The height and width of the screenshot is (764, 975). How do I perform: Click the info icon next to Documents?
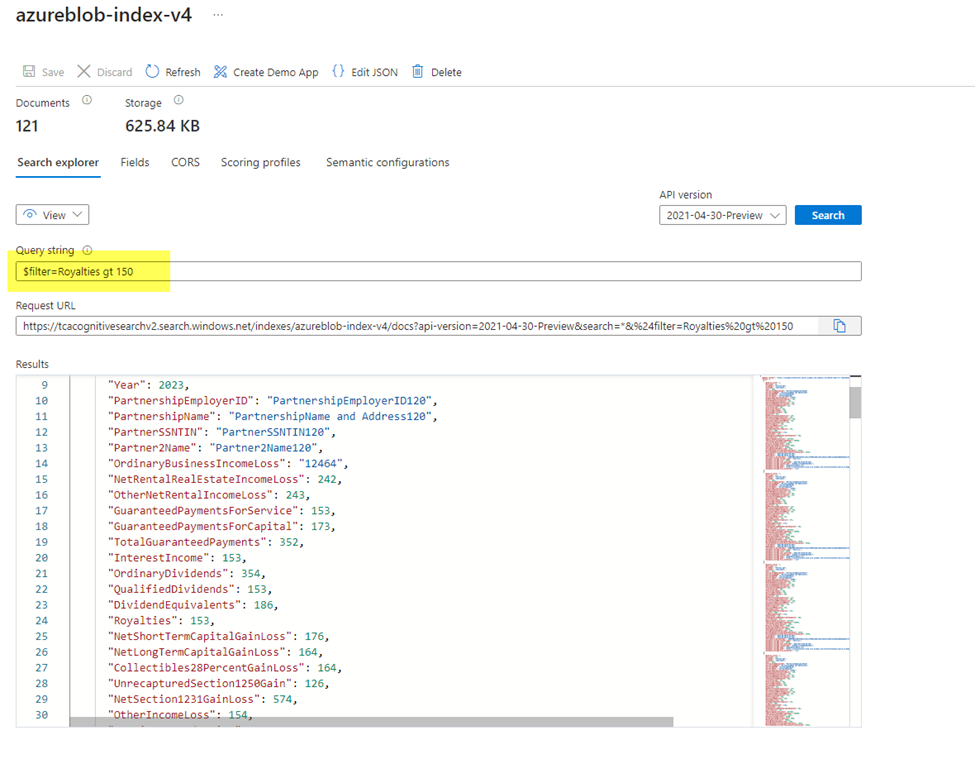[85, 100]
